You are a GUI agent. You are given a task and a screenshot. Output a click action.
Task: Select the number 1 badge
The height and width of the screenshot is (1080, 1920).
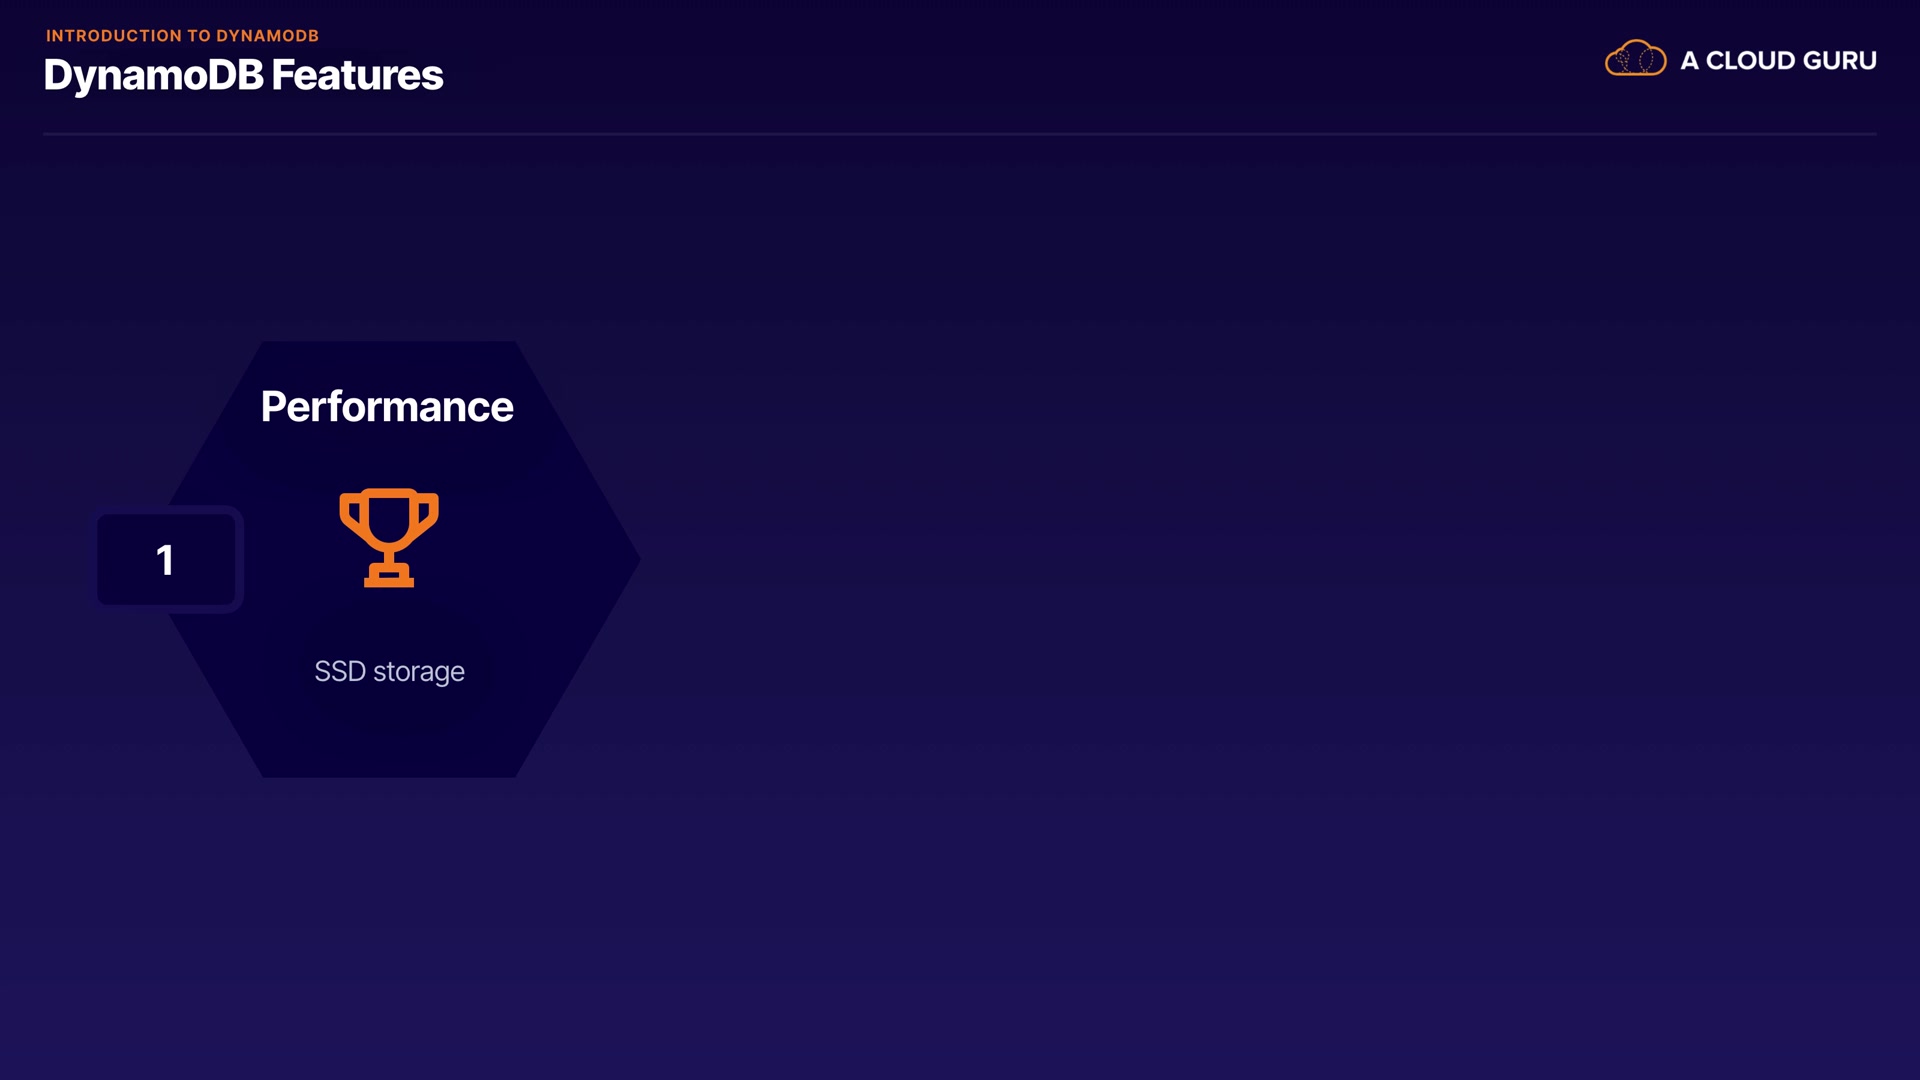coord(166,560)
